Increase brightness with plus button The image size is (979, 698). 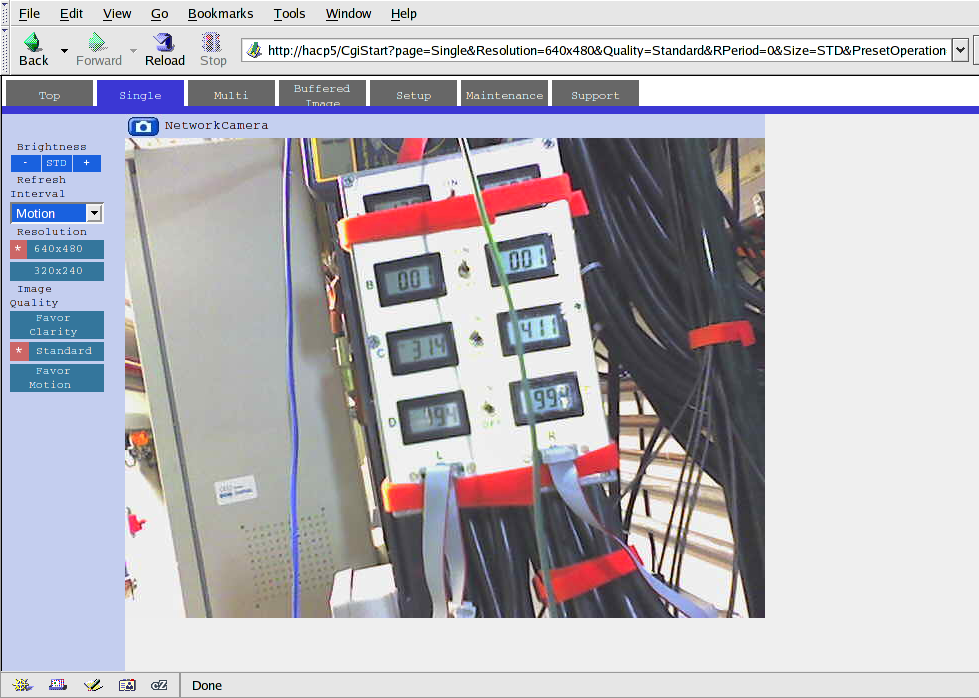click(87, 163)
